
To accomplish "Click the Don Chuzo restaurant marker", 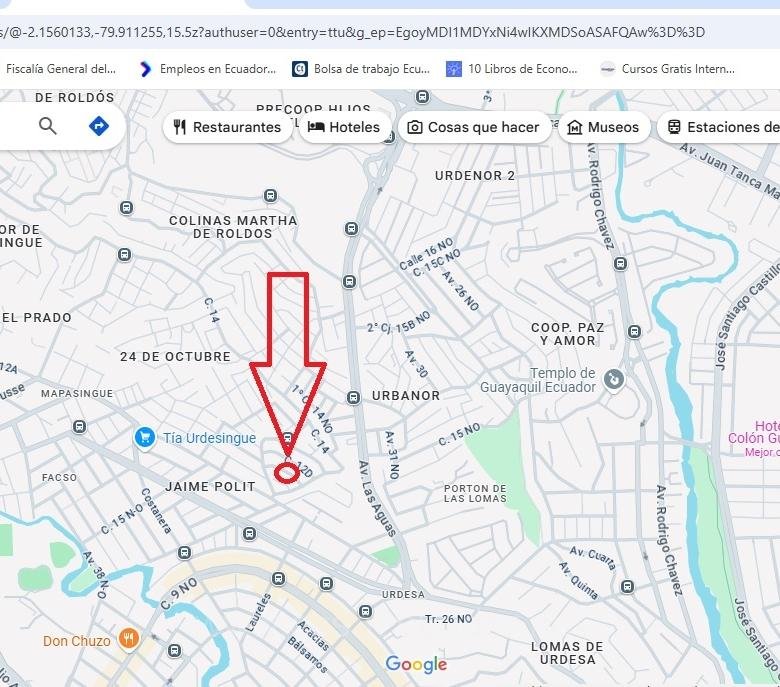I will point(129,639).
